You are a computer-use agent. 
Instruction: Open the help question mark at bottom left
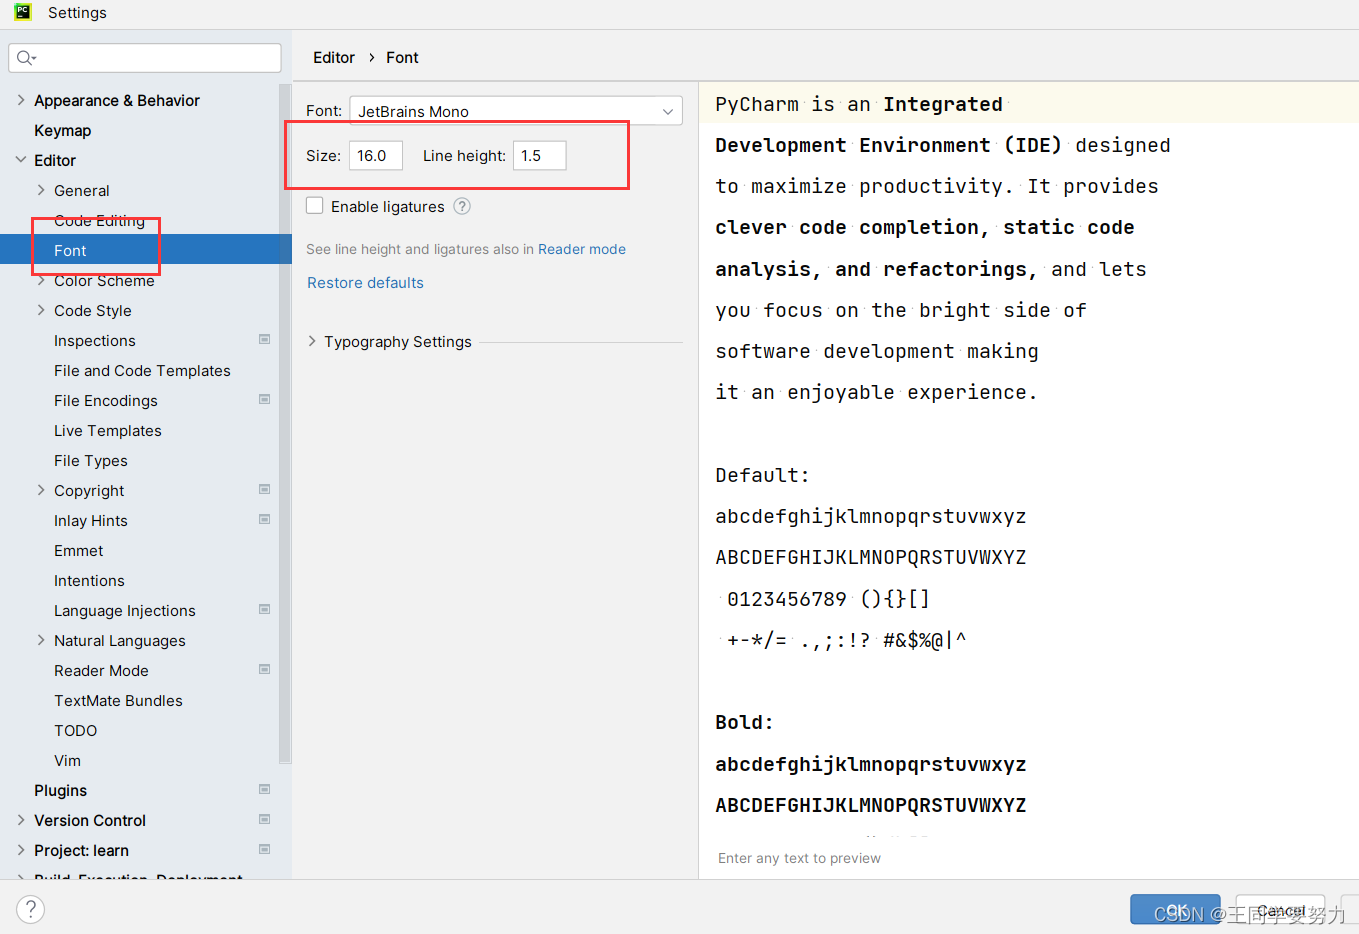pos(31,909)
